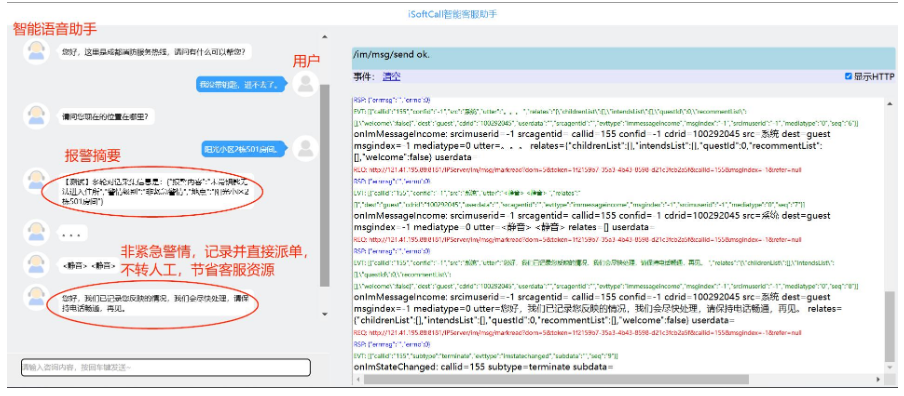Click the chat panel scroll-up arrow

coord(325,37)
